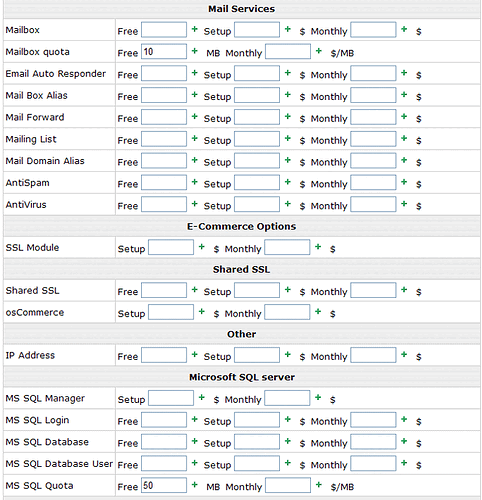482x500 pixels.
Task: Click plus icon after Mailbox quota Free field
Action: (195, 51)
